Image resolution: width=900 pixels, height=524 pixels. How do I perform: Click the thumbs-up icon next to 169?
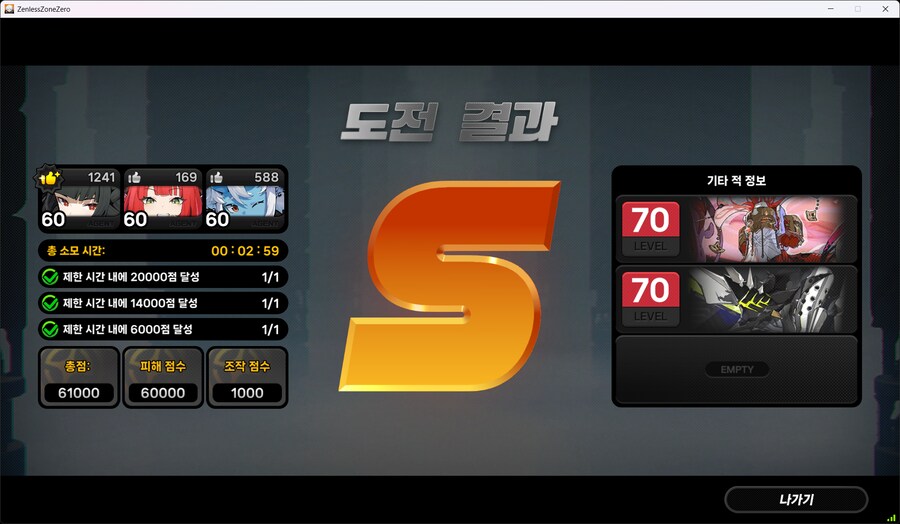point(134,177)
